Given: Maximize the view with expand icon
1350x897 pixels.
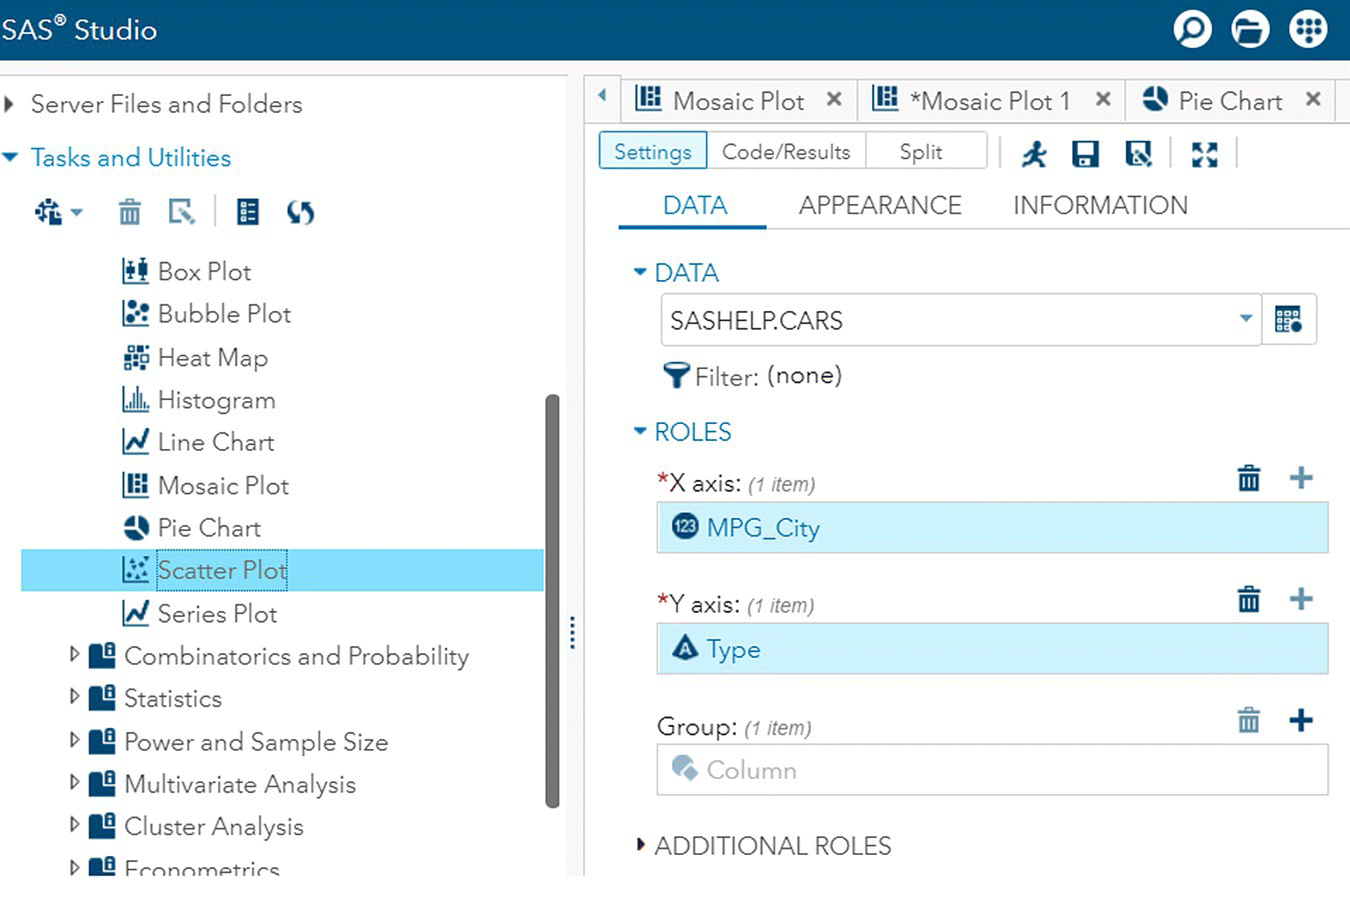Looking at the screenshot, I should tap(1205, 154).
